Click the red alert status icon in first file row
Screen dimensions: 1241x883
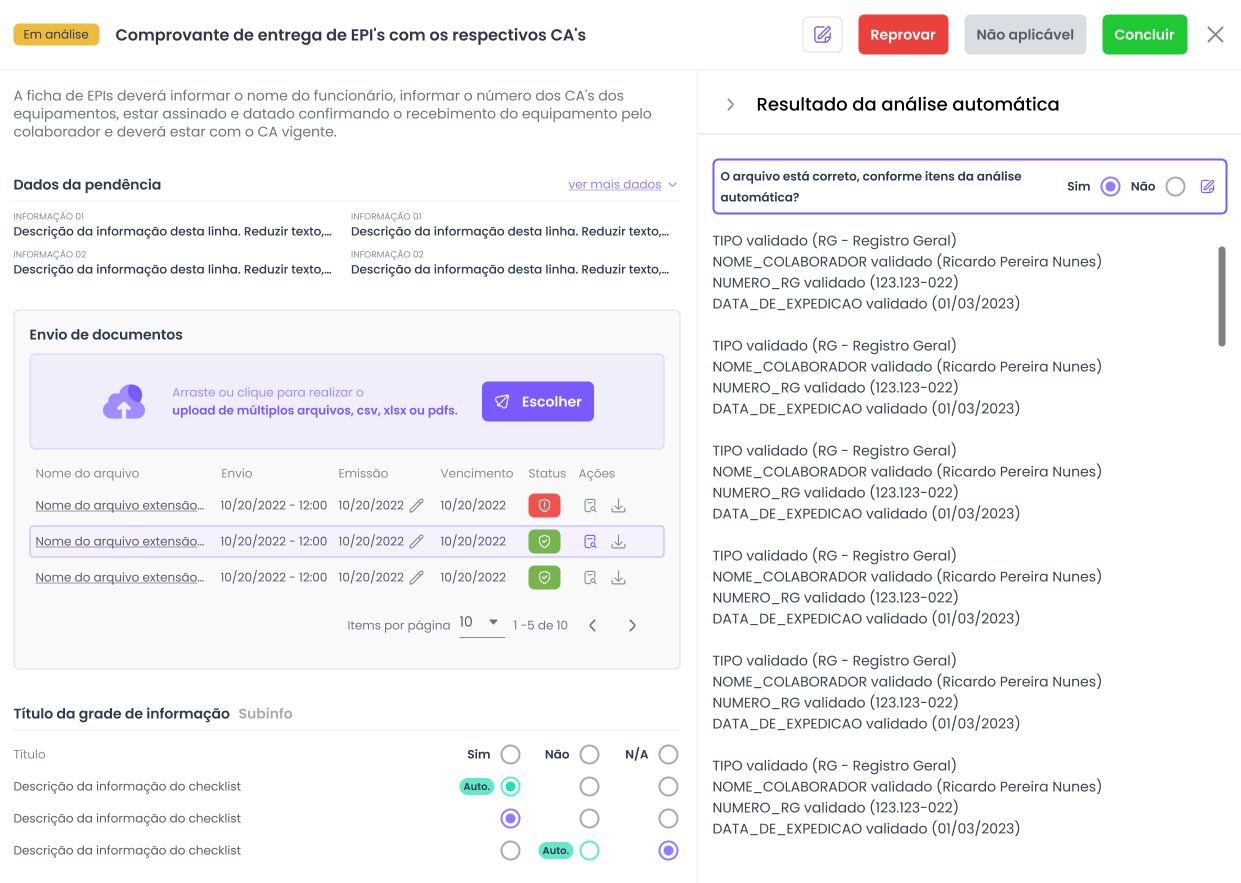point(544,506)
